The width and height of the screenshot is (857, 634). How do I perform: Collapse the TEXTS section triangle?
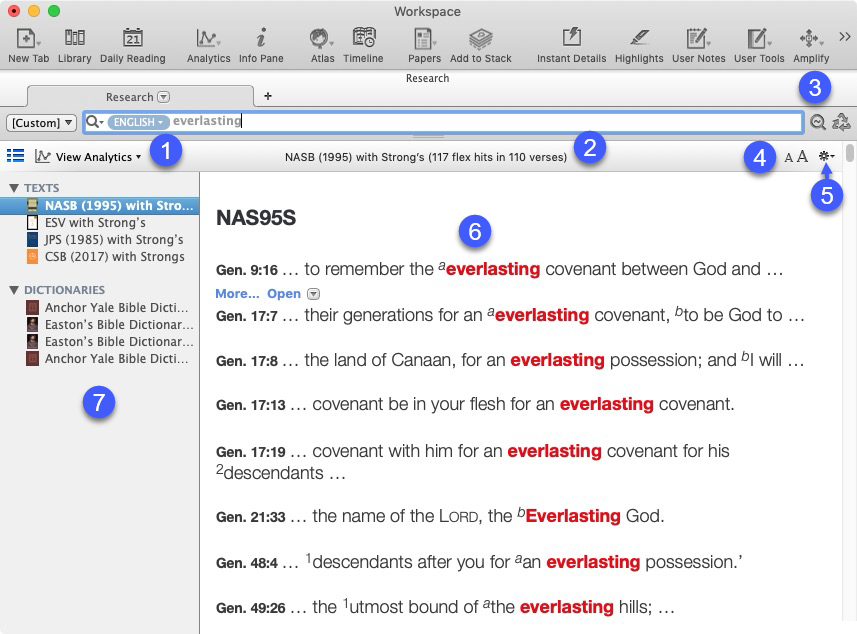[14, 188]
